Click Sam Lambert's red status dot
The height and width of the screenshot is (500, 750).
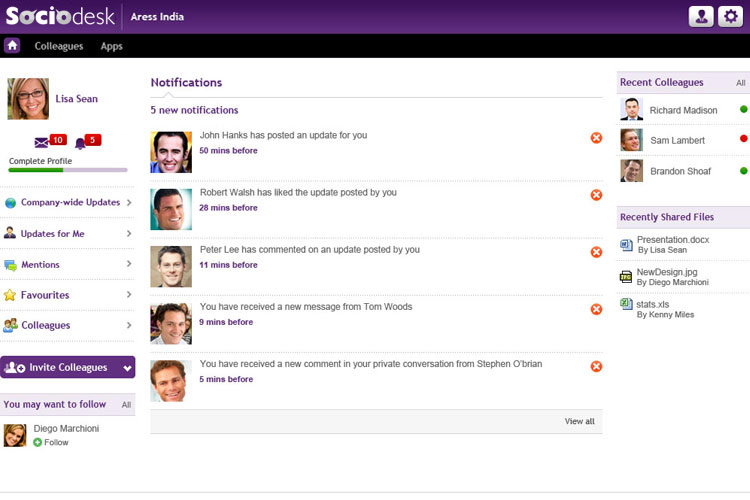click(x=744, y=138)
